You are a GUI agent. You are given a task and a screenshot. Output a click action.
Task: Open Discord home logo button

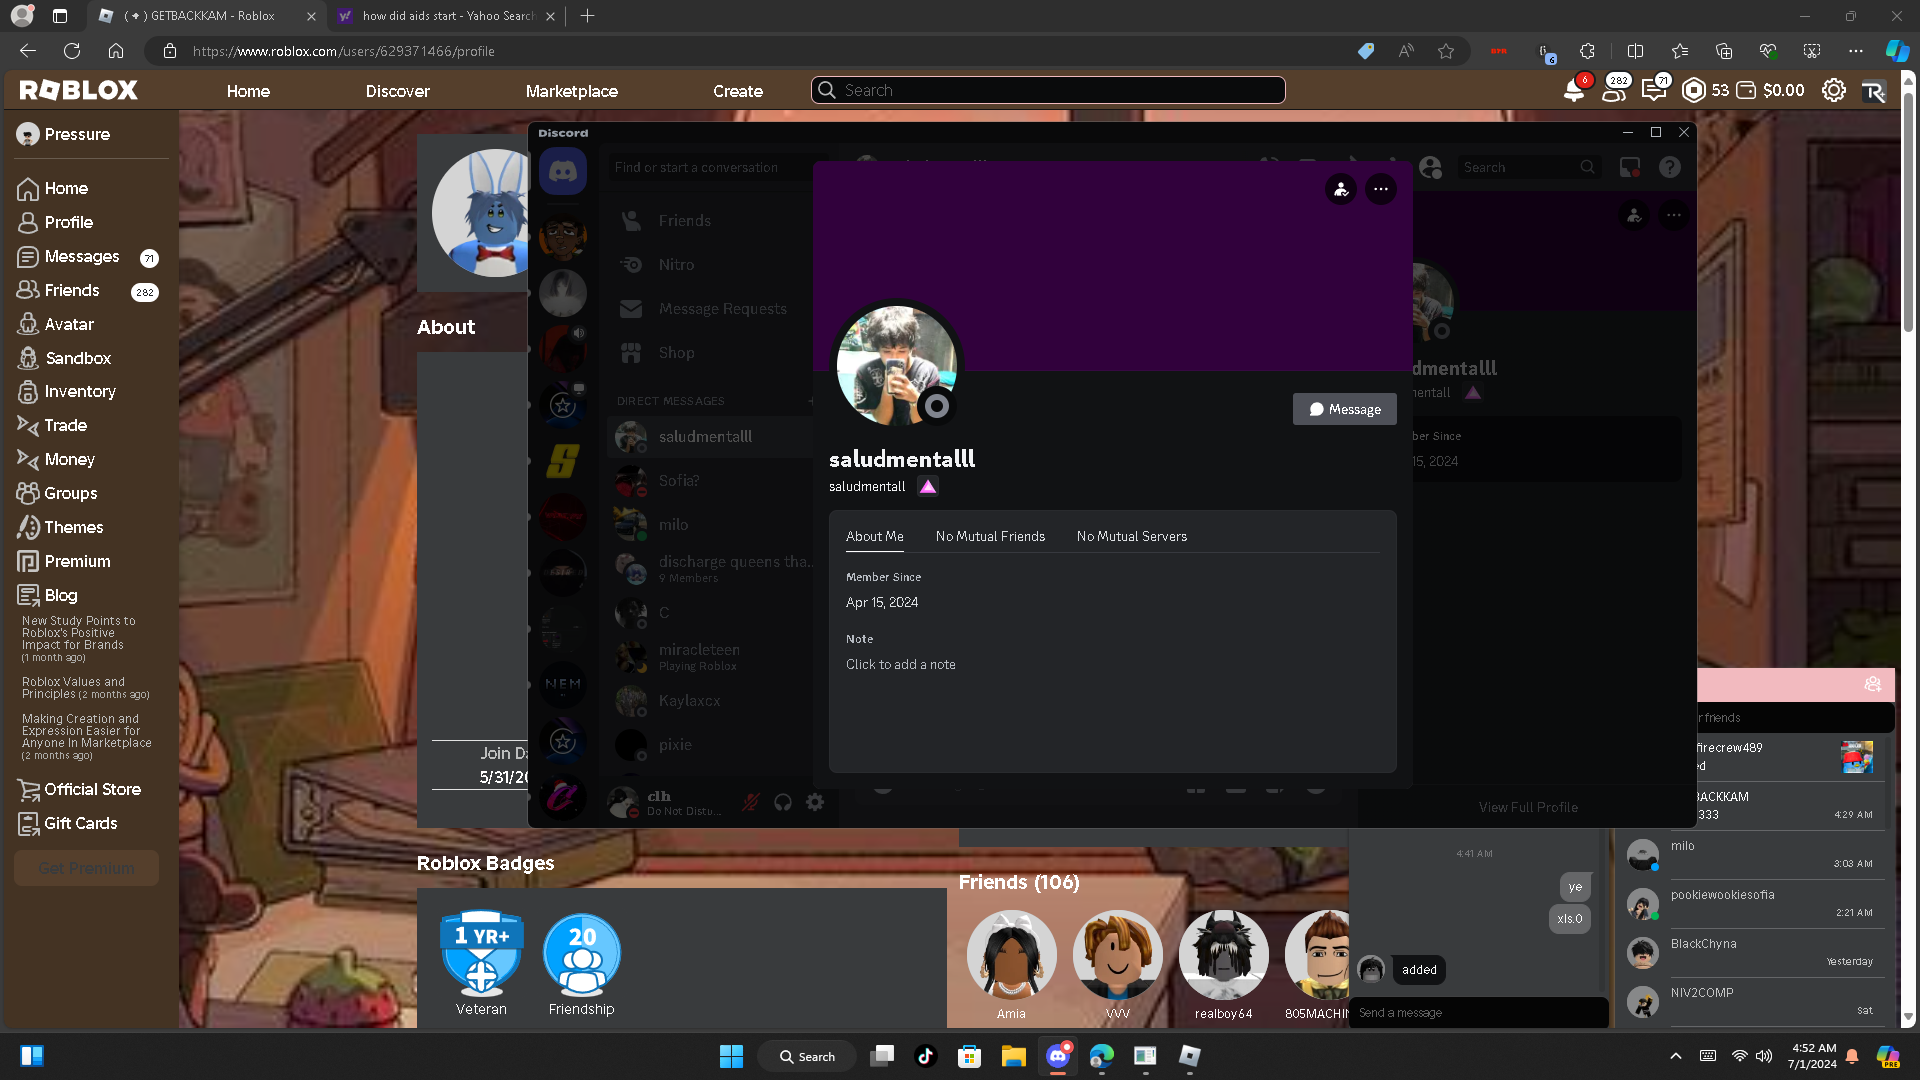563,172
